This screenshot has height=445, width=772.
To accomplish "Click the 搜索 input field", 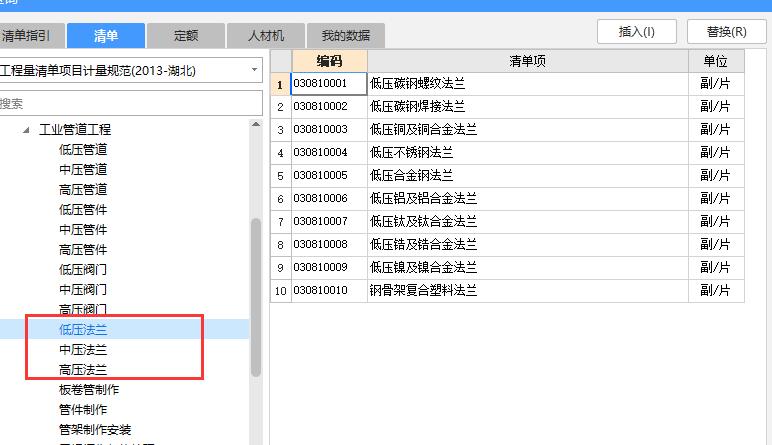I will point(130,103).
